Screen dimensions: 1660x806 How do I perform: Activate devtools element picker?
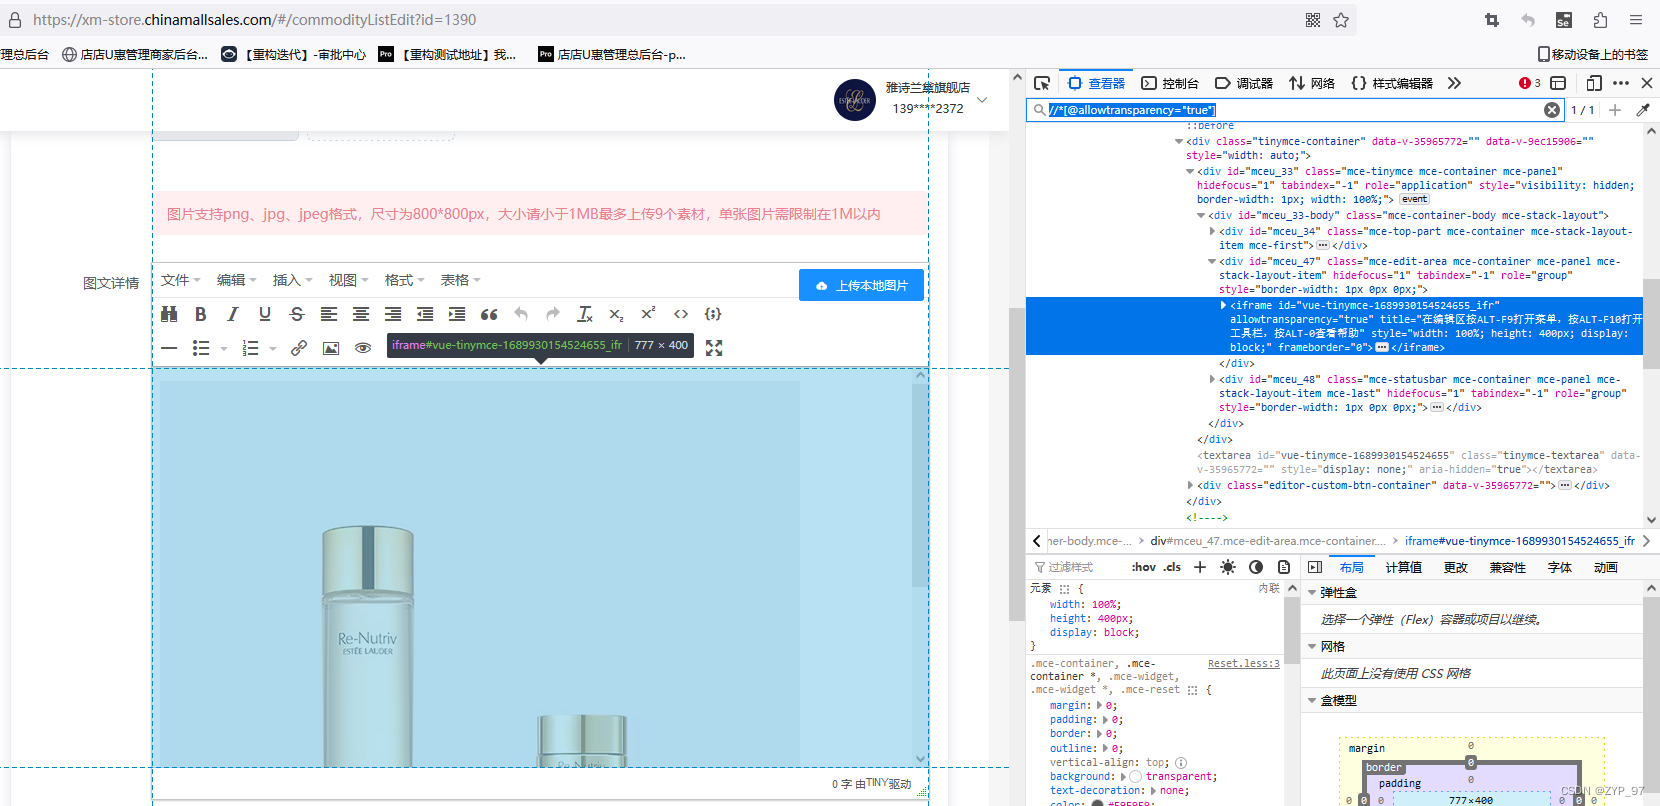pyautogui.click(x=1042, y=83)
